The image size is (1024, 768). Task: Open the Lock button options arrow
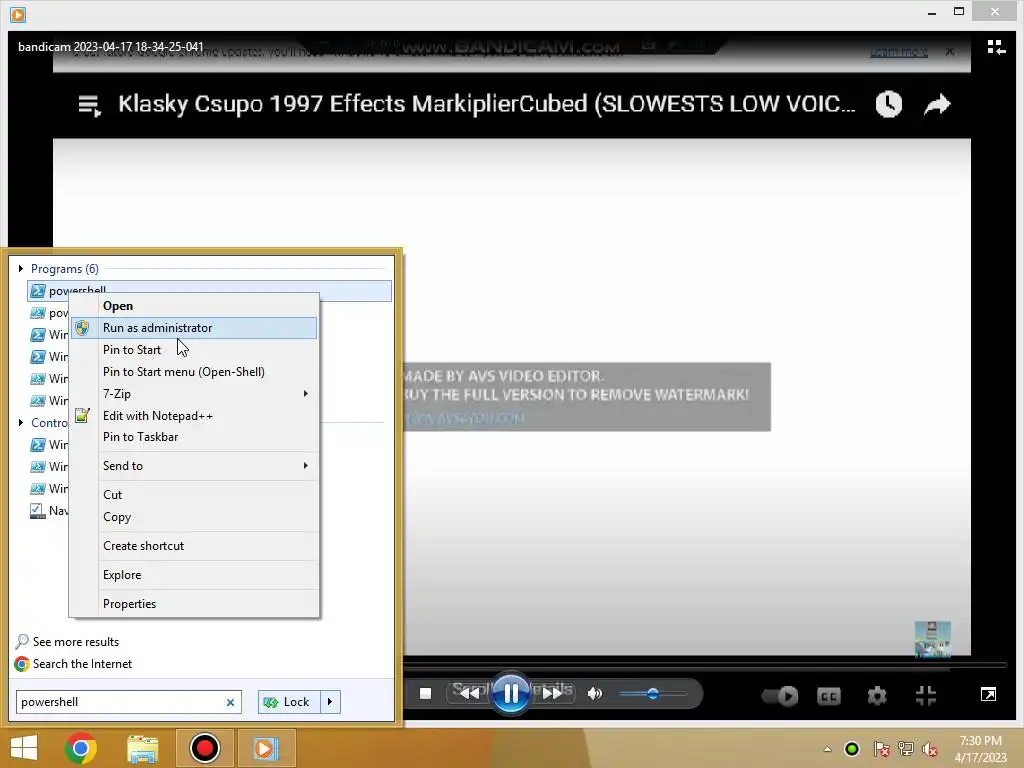pos(330,702)
